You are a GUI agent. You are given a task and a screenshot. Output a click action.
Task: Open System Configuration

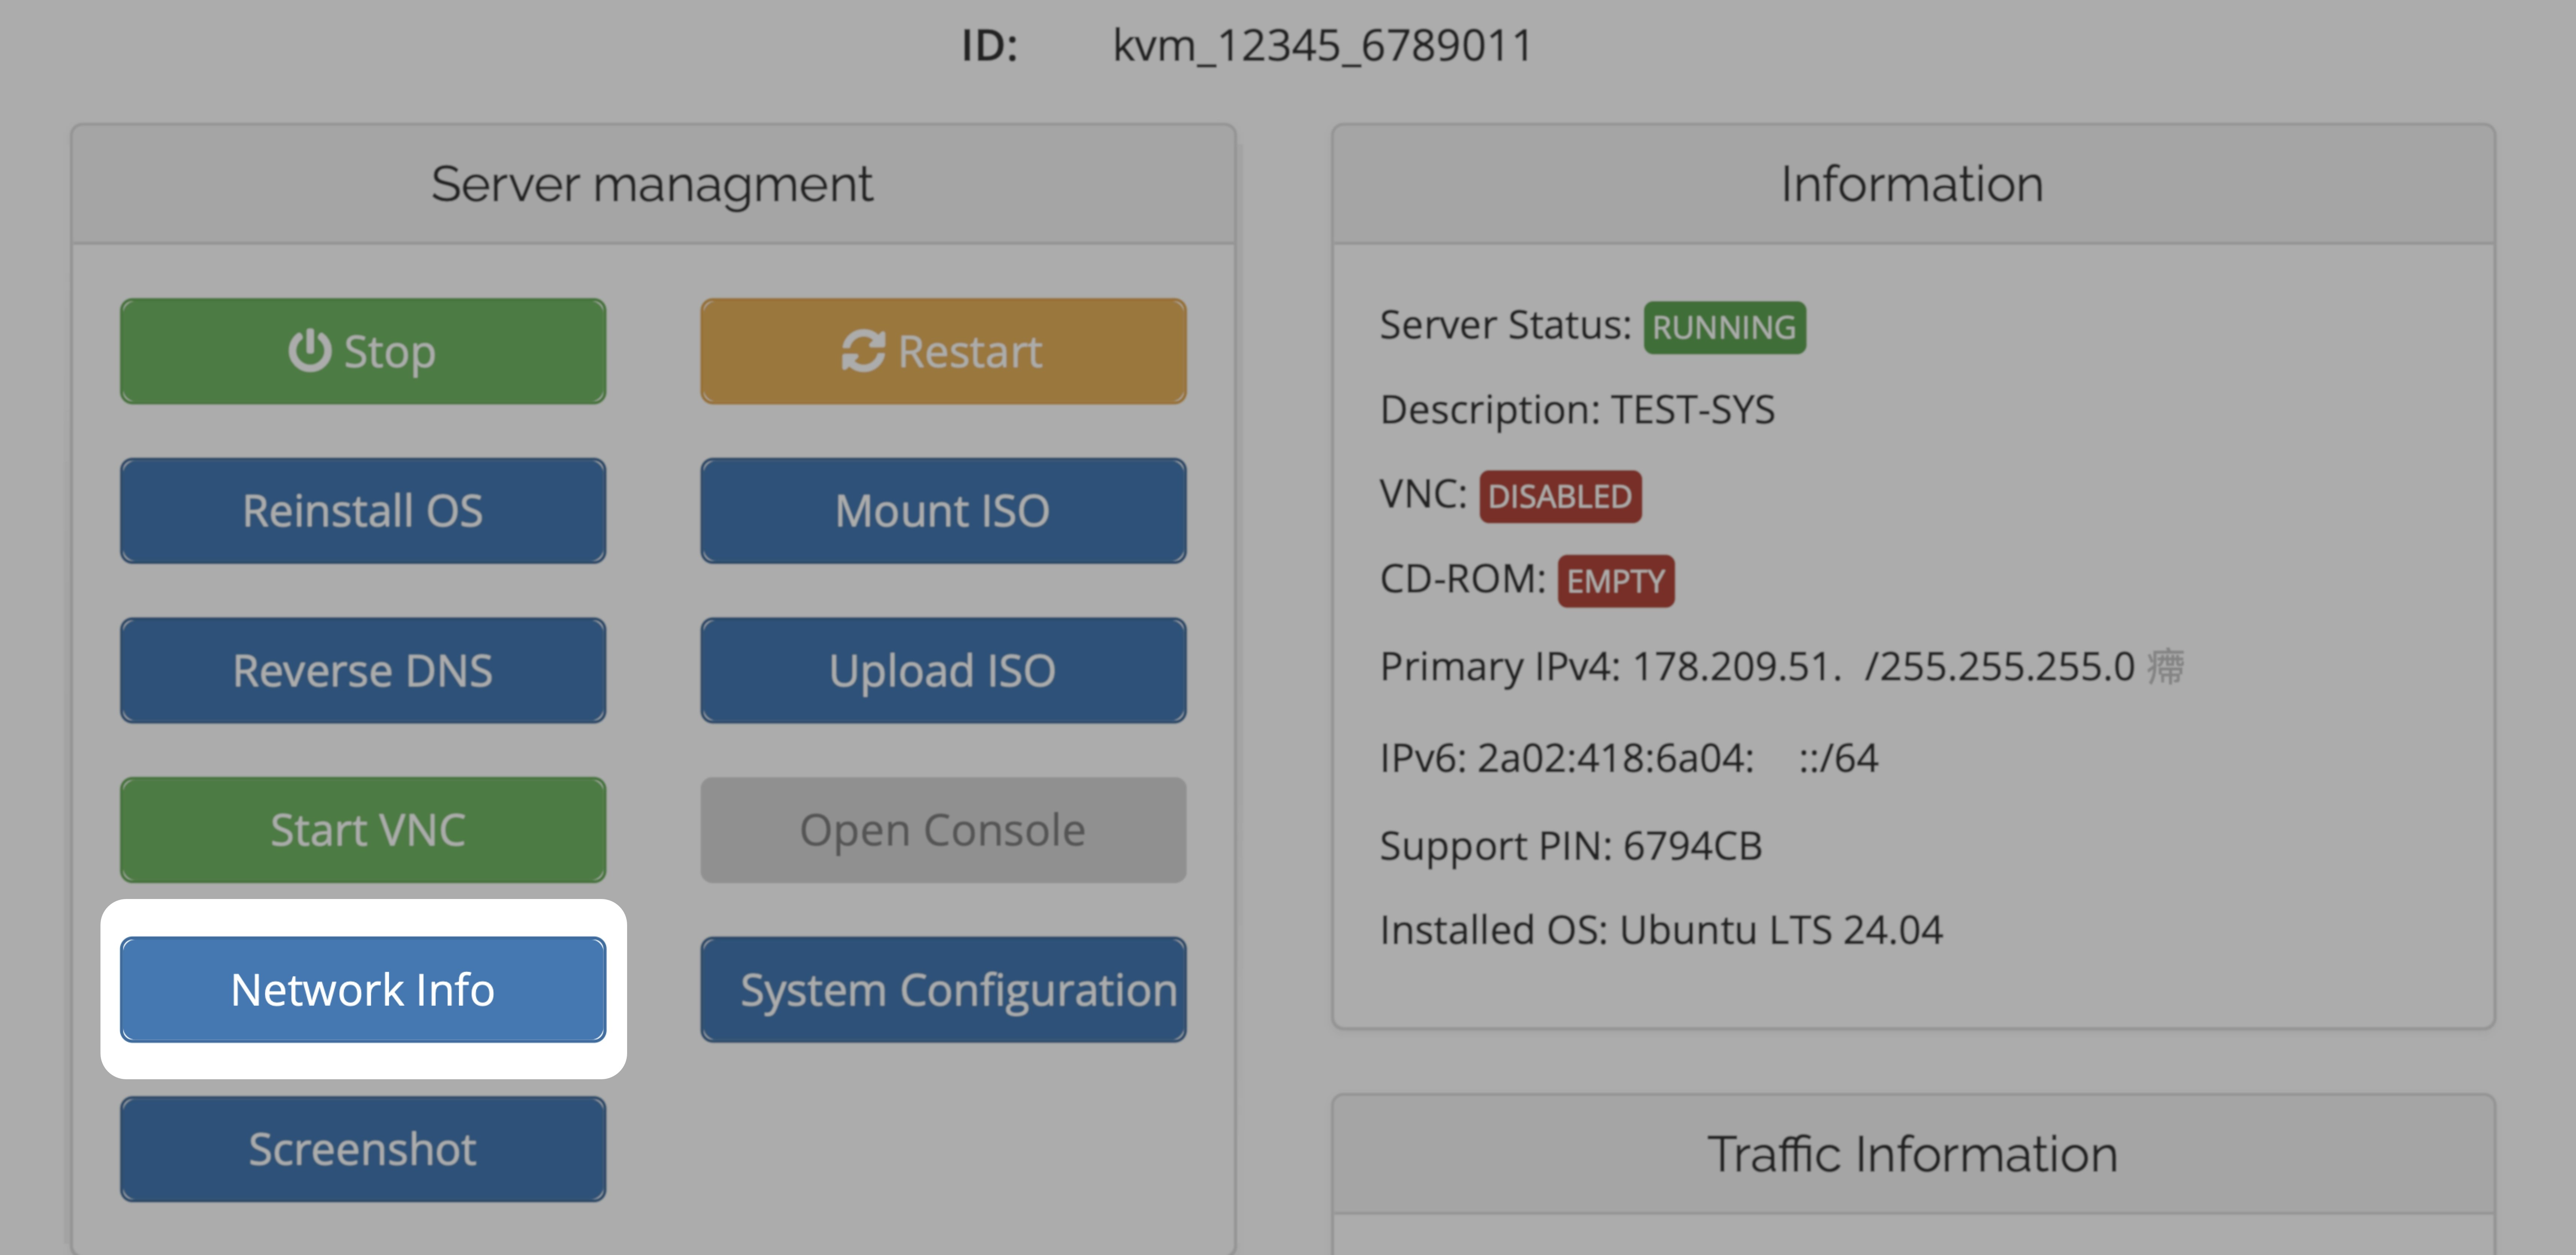pyautogui.click(x=942, y=989)
